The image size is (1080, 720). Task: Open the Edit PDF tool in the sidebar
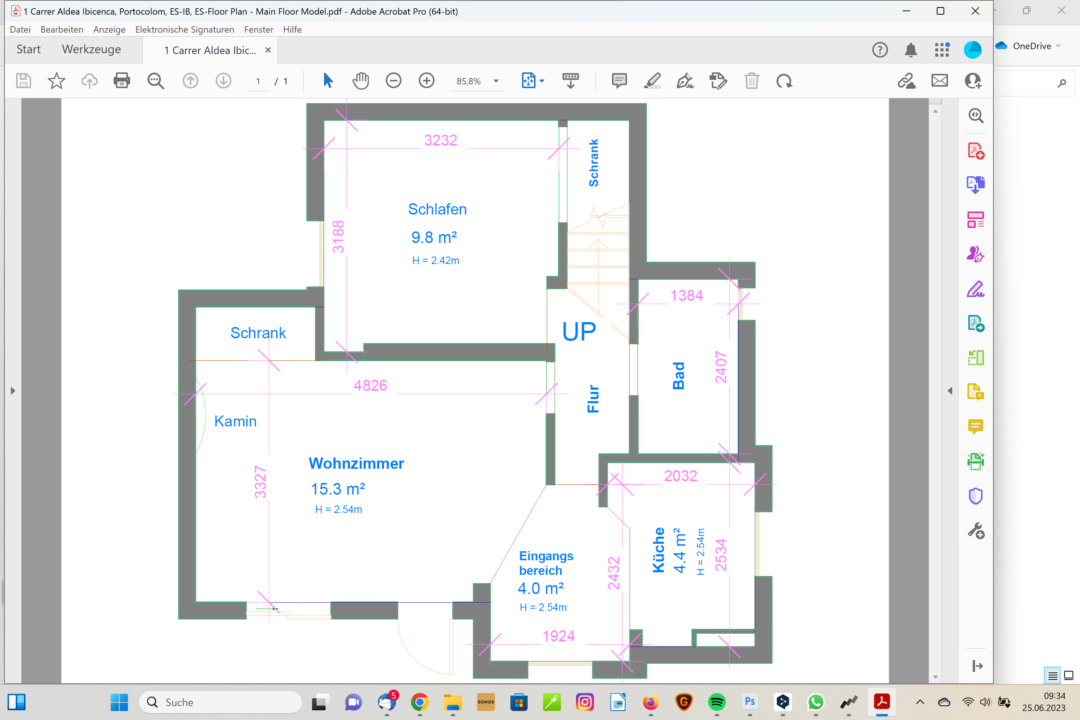pos(975,219)
